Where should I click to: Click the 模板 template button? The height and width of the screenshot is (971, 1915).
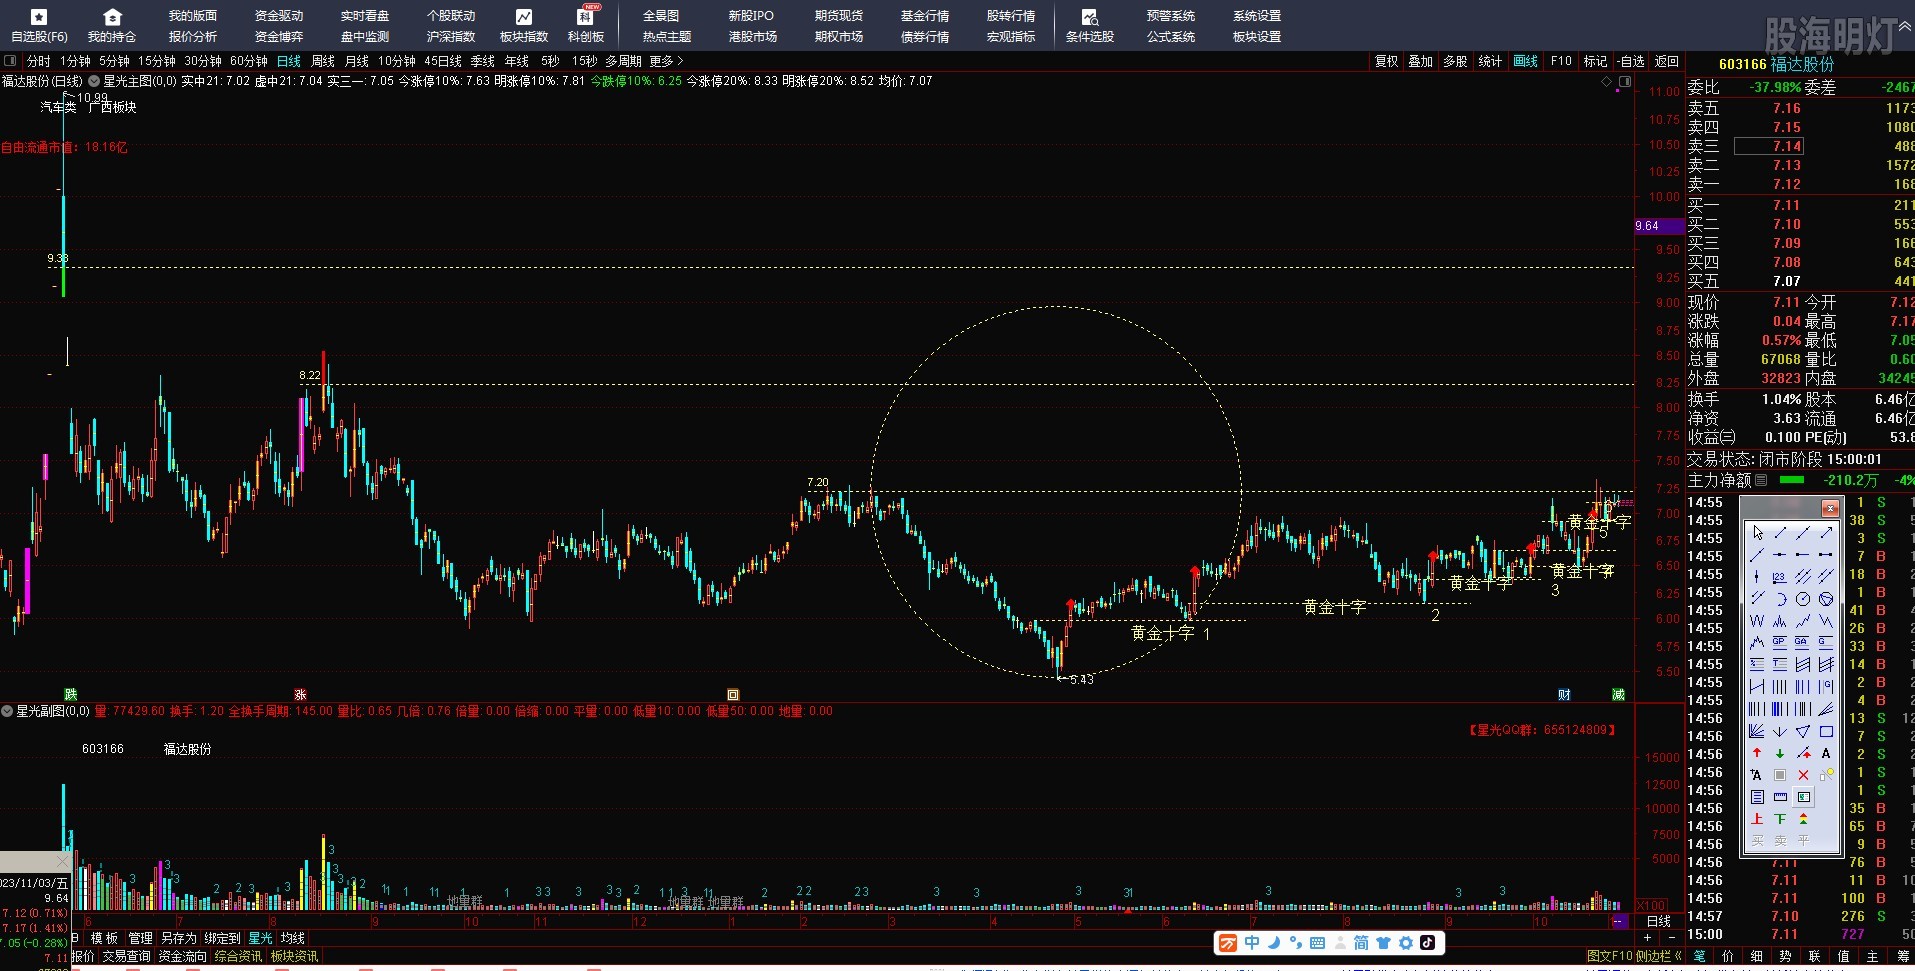click(x=104, y=938)
